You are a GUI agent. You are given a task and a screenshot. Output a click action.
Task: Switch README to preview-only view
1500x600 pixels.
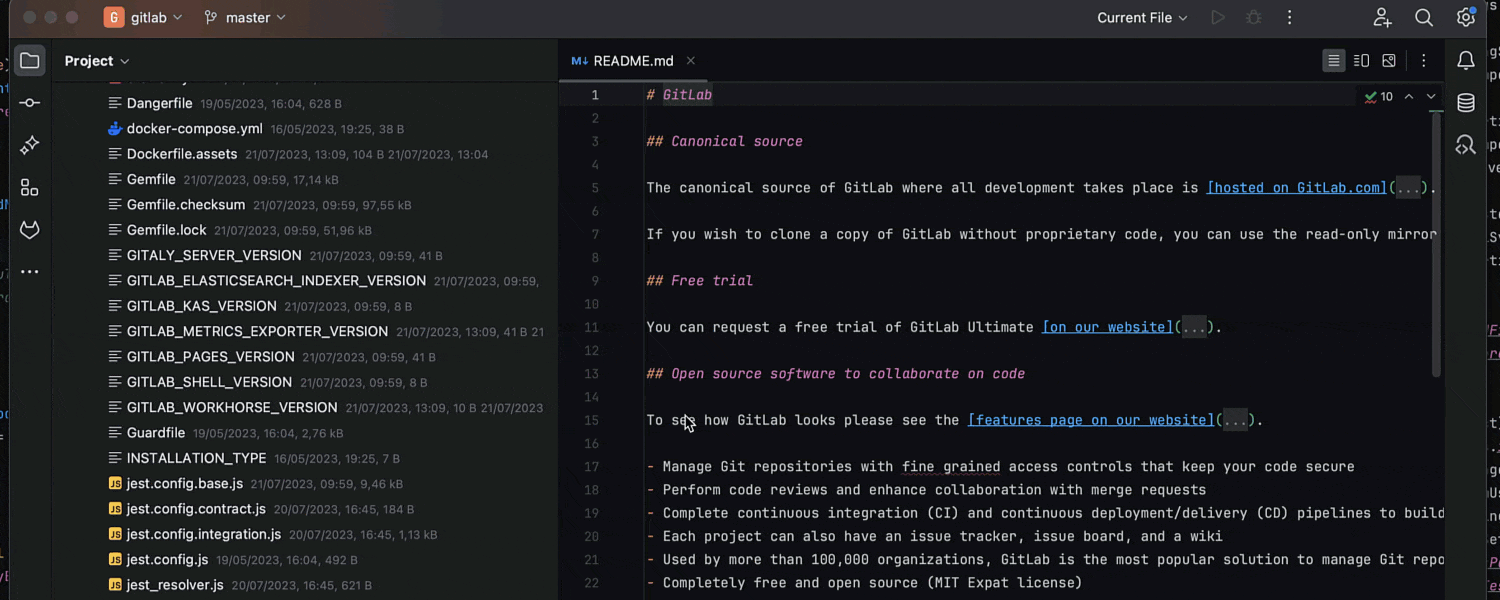[x=1389, y=60]
